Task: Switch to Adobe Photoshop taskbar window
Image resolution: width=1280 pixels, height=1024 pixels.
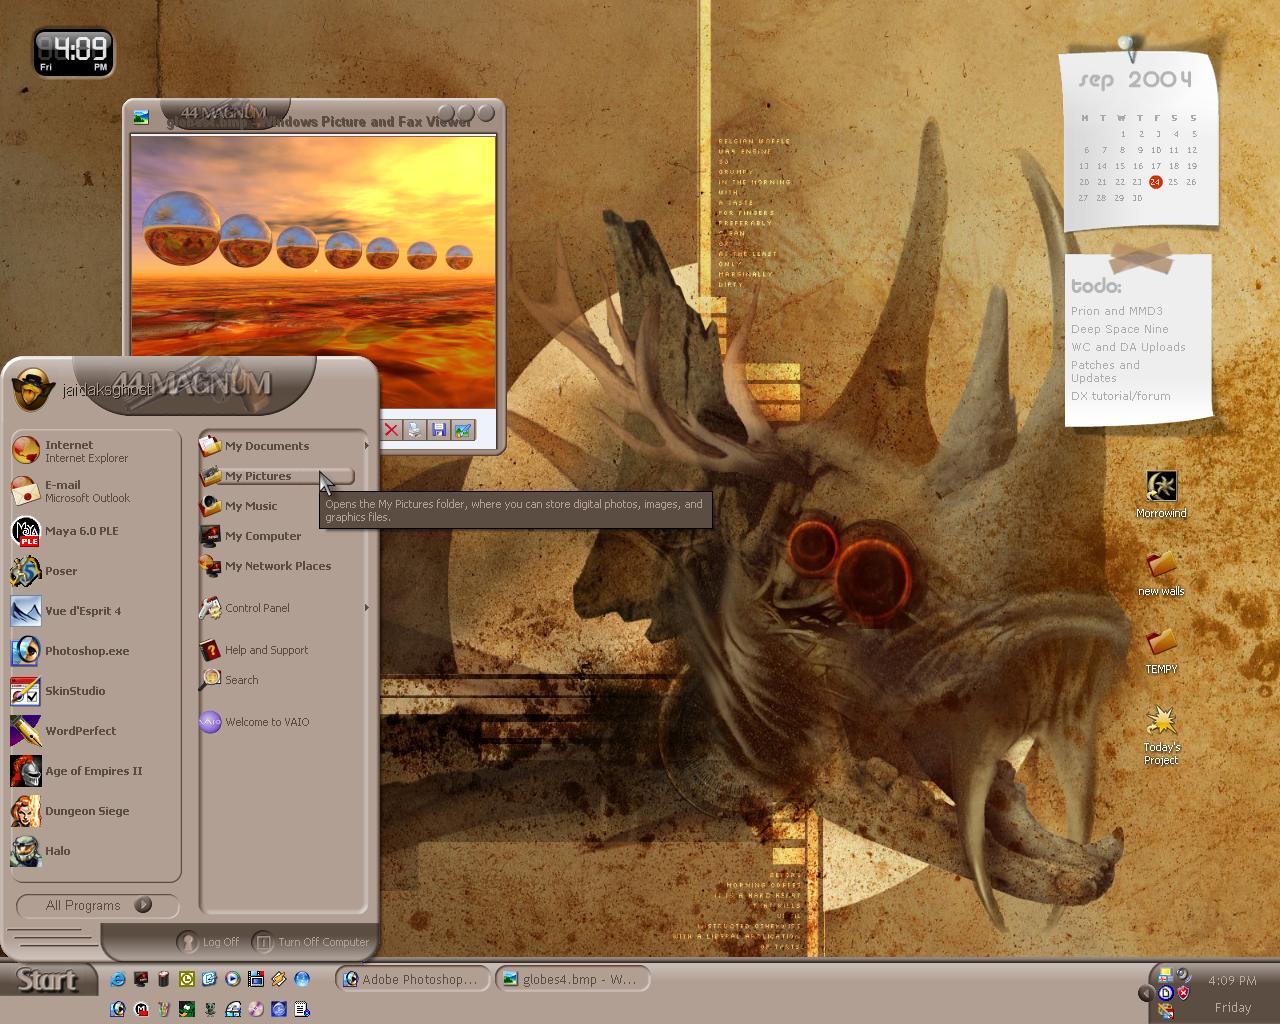Action: click(412, 979)
